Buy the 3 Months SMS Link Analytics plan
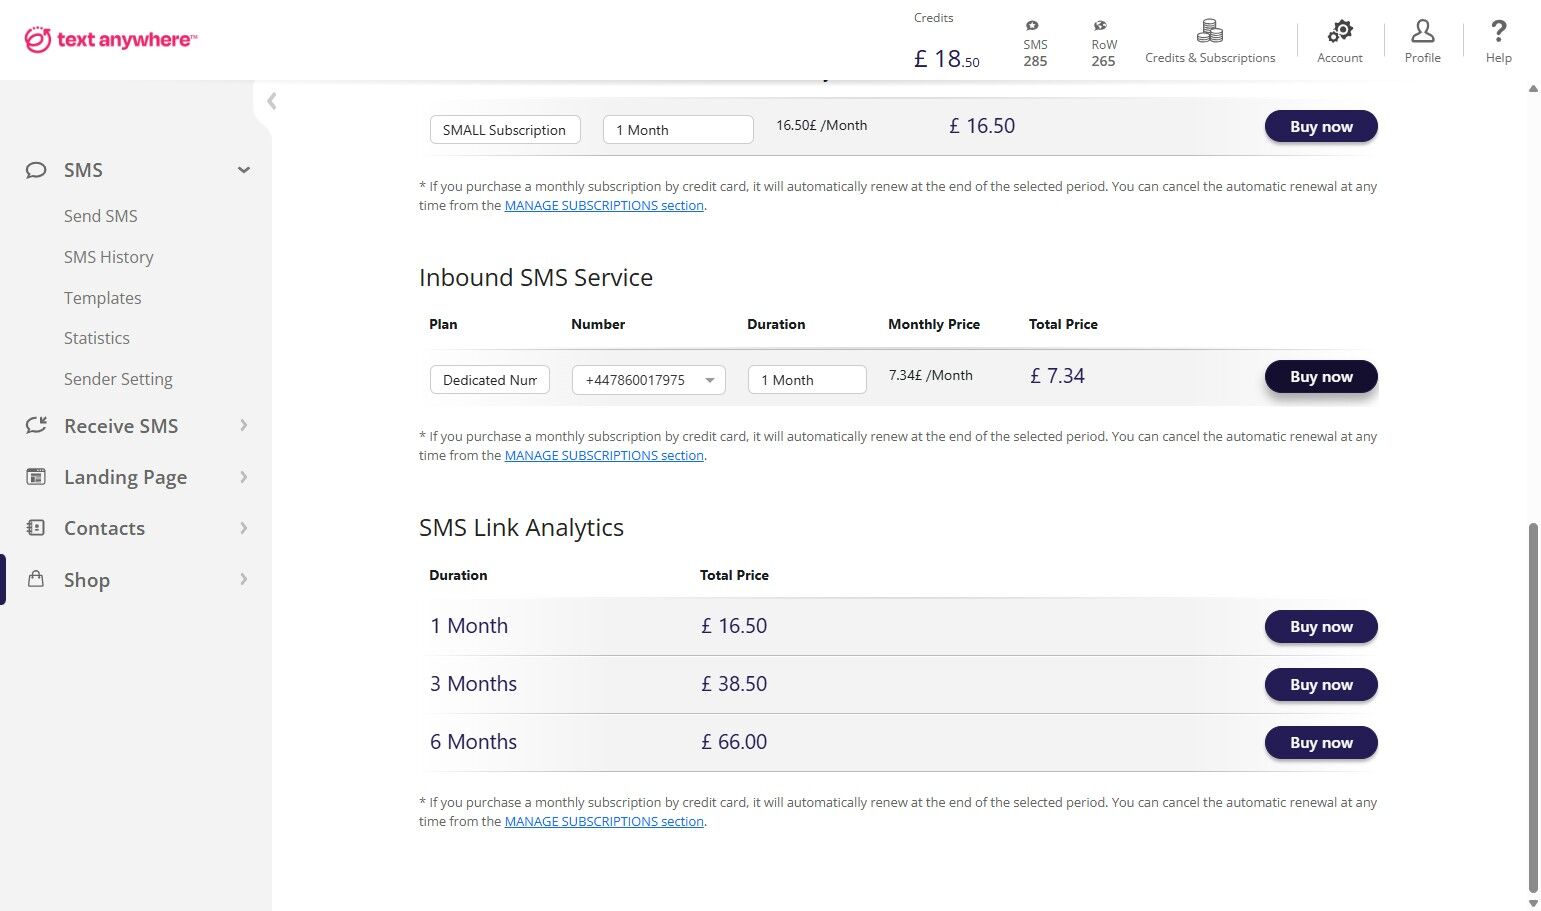 (1320, 685)
